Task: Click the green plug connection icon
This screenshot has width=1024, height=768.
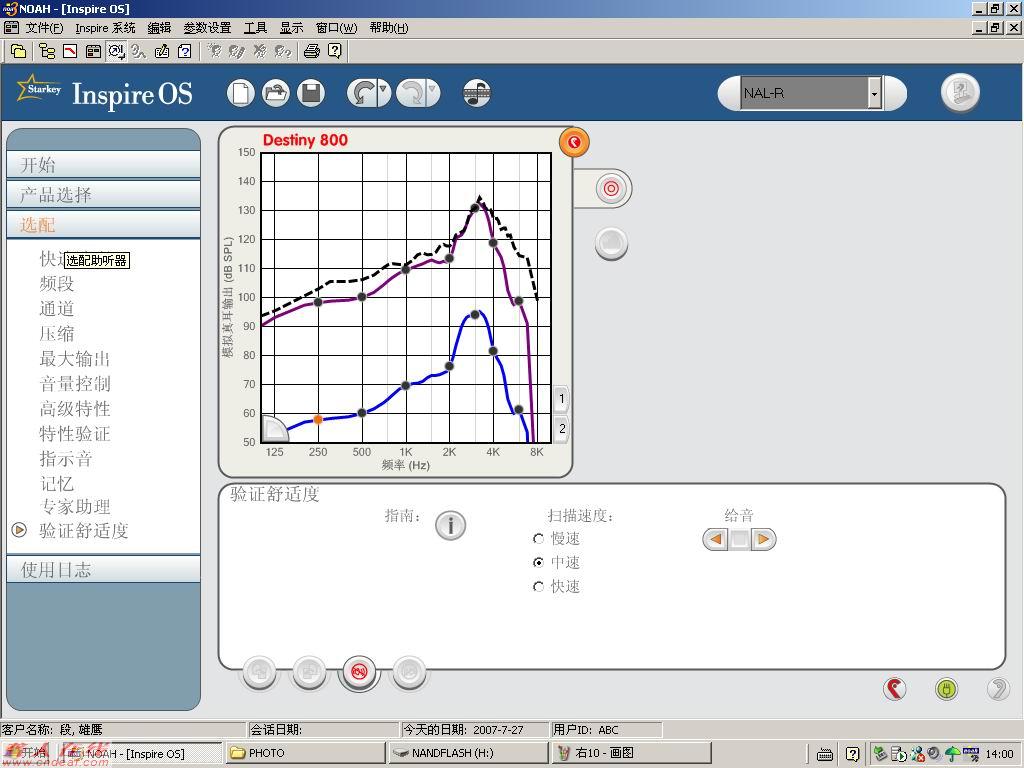Action: (x=946, y=688)
